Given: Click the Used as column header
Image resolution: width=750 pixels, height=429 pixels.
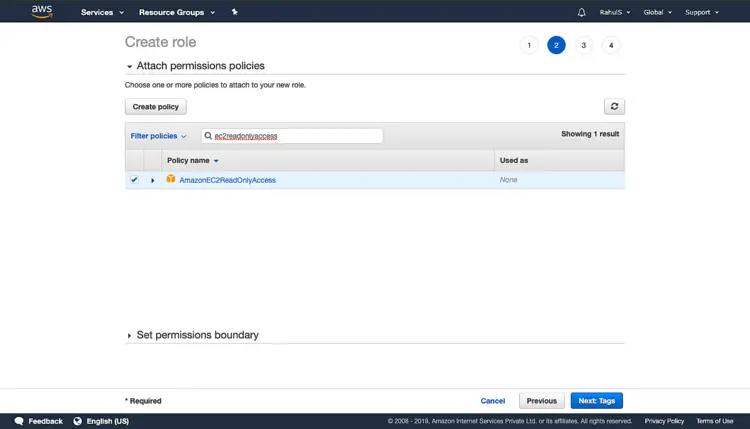Looking at the screenshot, I should coord(514,160).
